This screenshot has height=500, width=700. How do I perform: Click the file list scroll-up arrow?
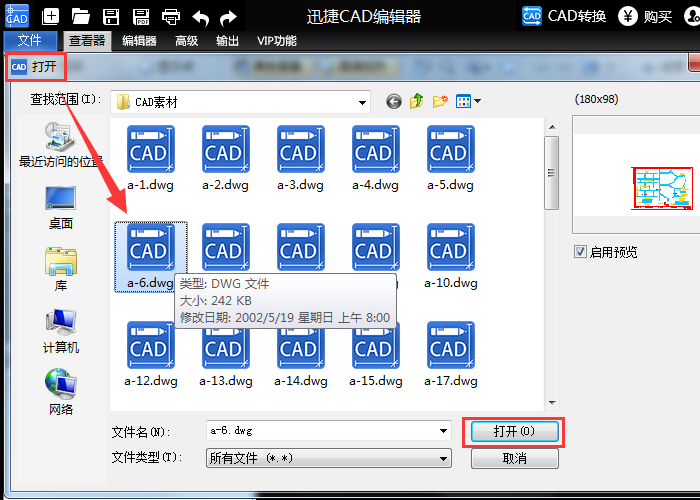click(552, 127)
